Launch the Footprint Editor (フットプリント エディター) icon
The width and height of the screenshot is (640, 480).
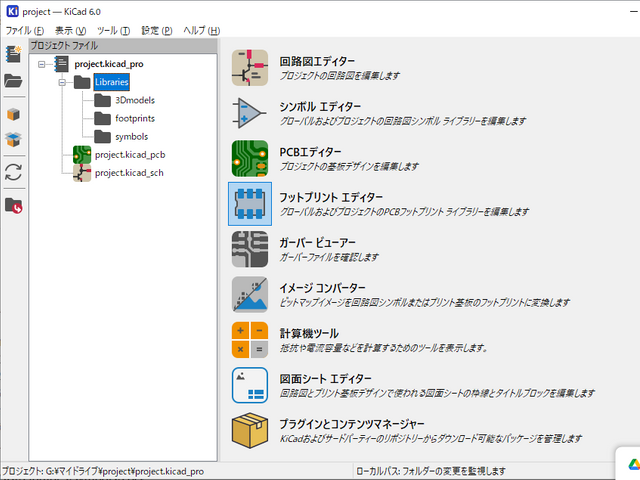tap(250, 204)
